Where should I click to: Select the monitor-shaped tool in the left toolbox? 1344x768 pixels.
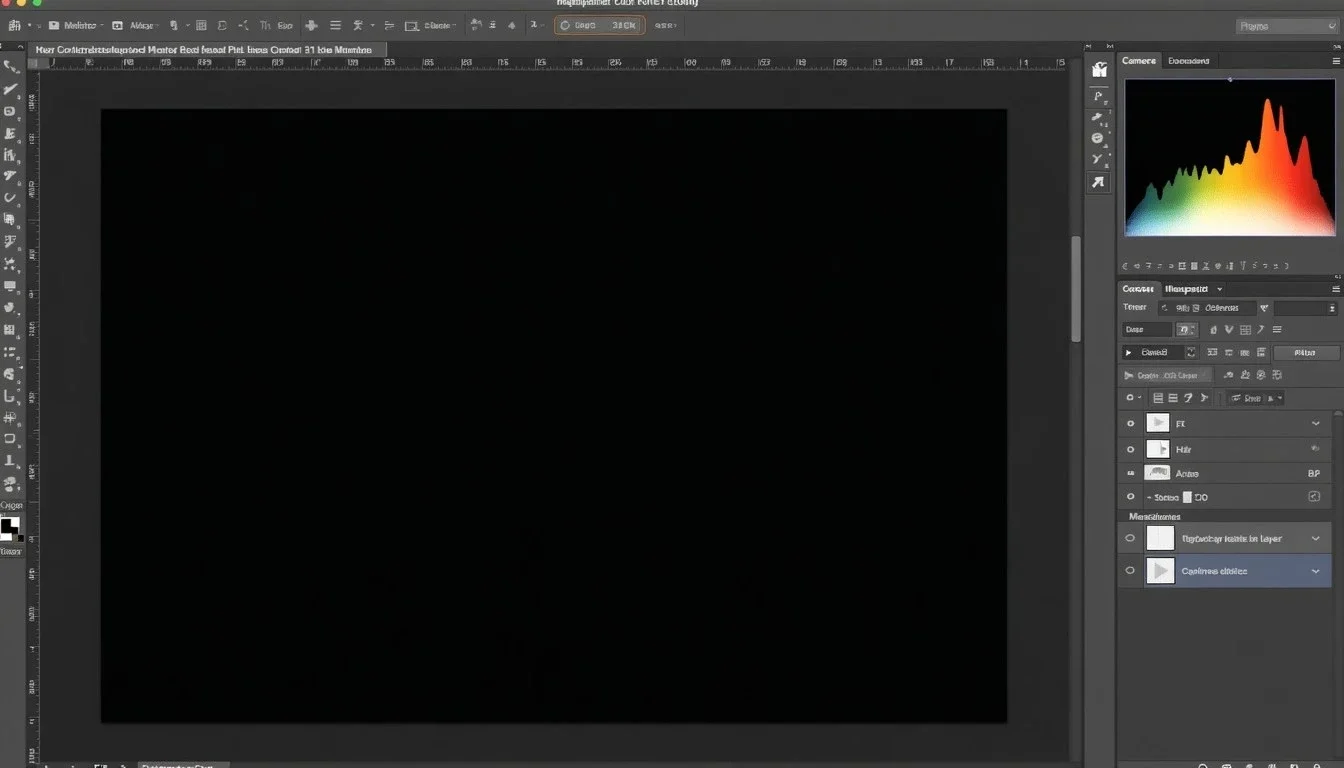pyautogui.click(x=11, y=286)
